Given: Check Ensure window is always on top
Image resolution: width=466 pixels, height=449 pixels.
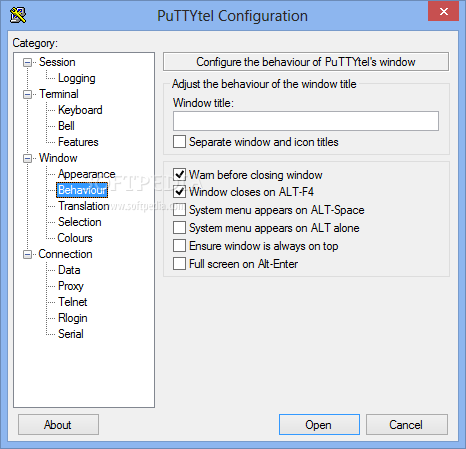Looking at the screenshot, I should coord(179,246).
